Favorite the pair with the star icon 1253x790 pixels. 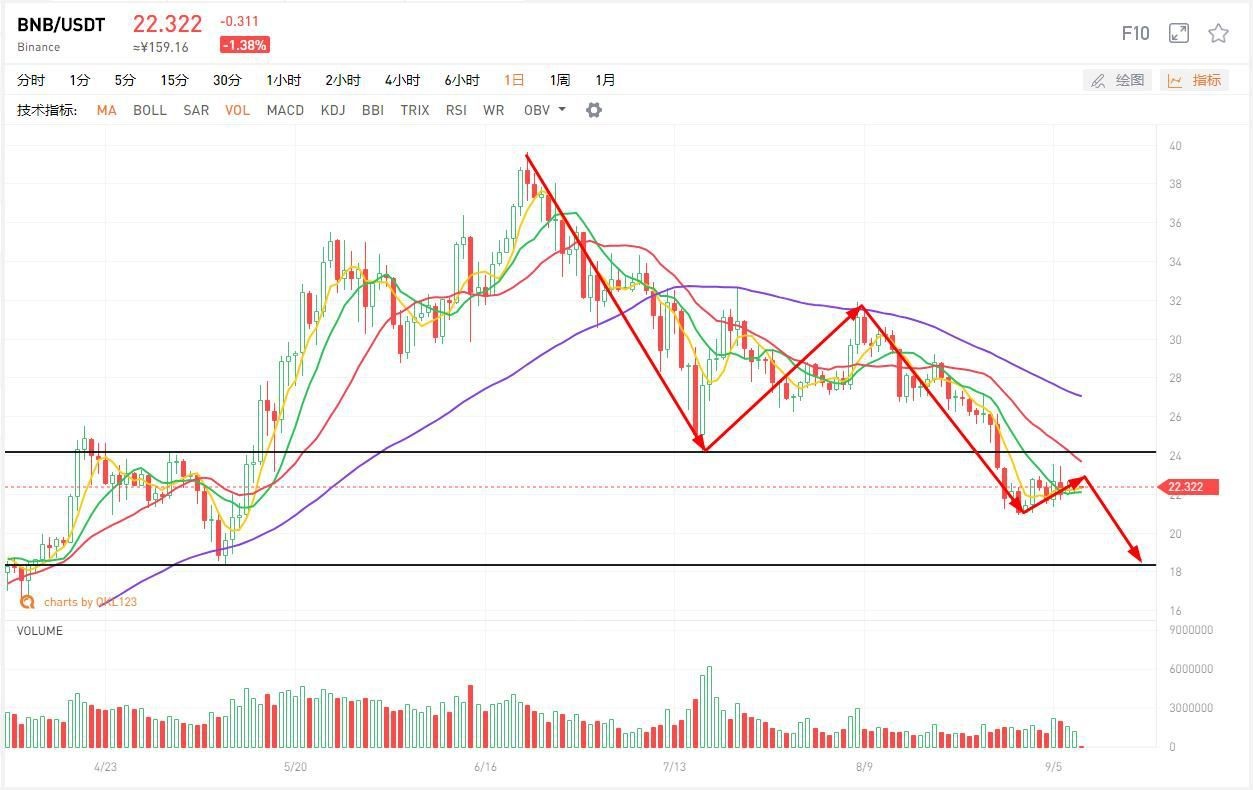1218,33
